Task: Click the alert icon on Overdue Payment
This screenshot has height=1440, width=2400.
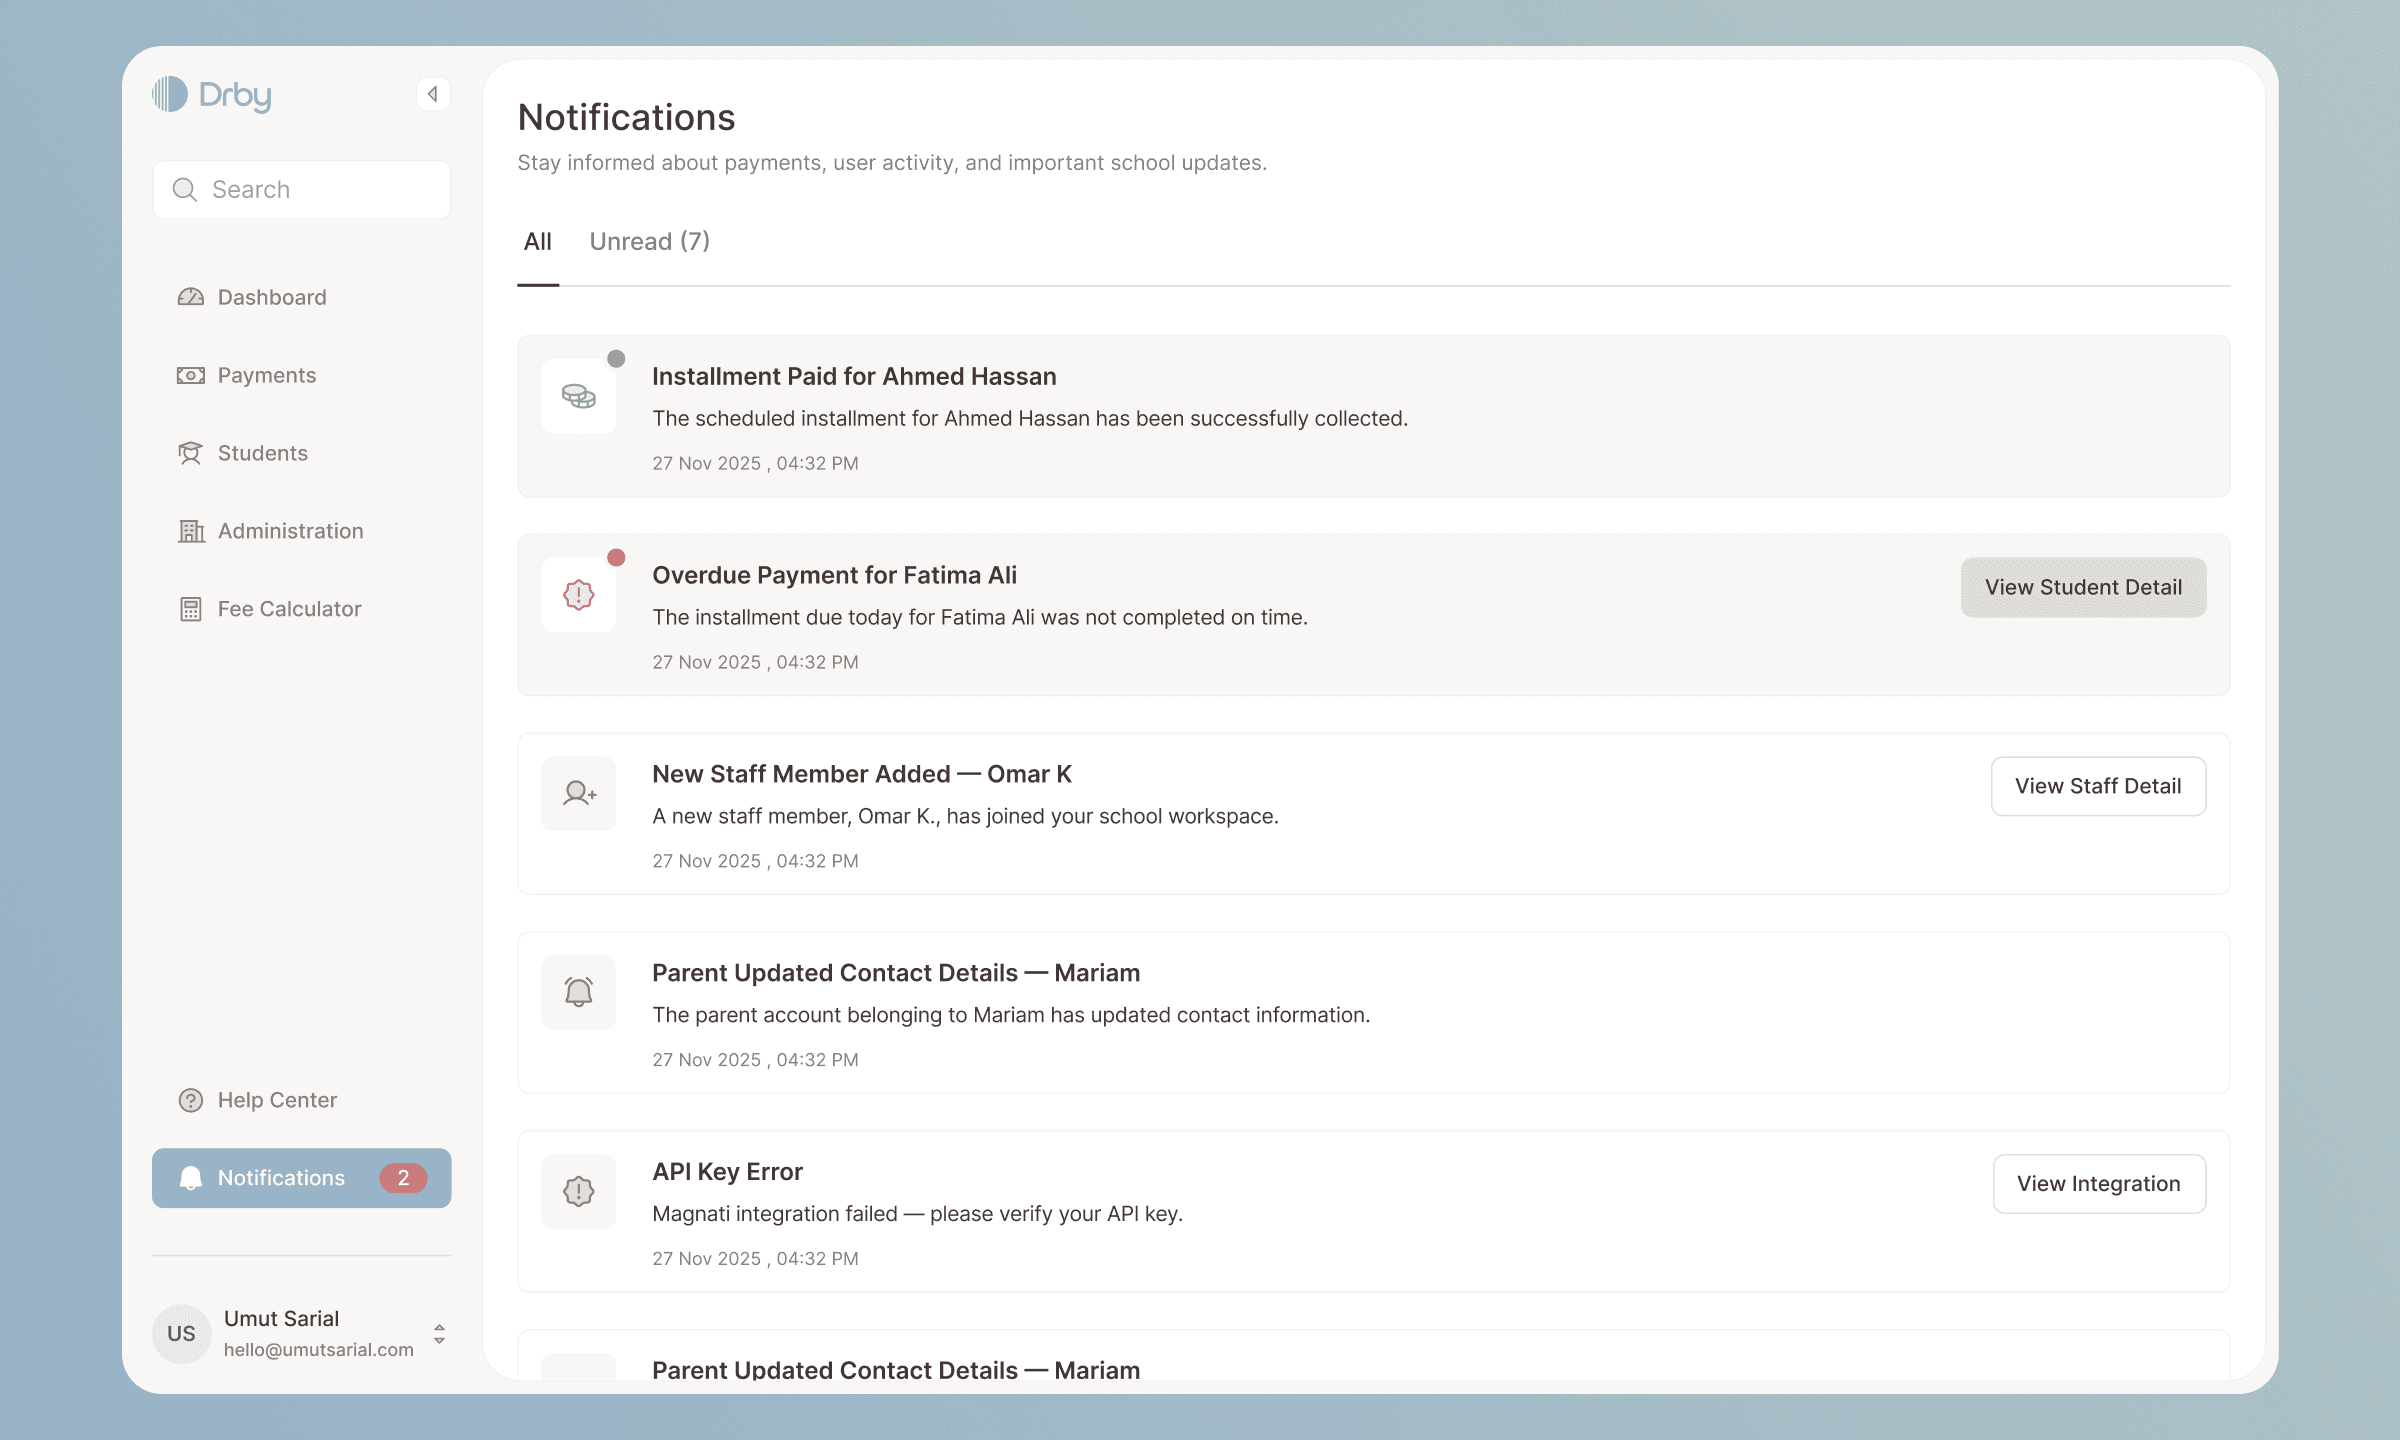Action: coord(578,596)
